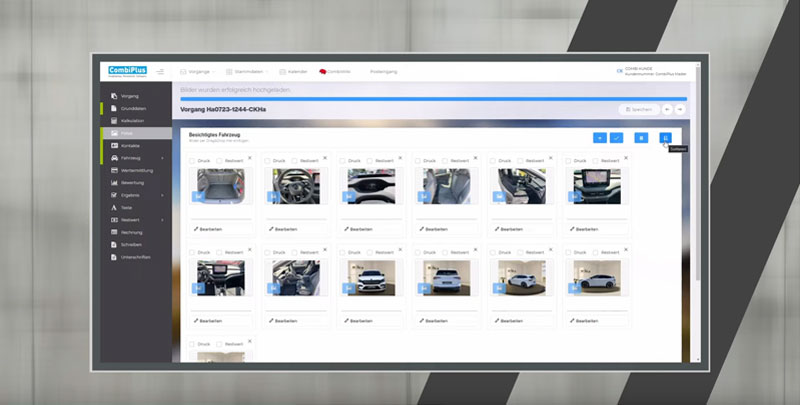
Task: Go to the next Vorgang with the right arrow
Action: (680, 109)
